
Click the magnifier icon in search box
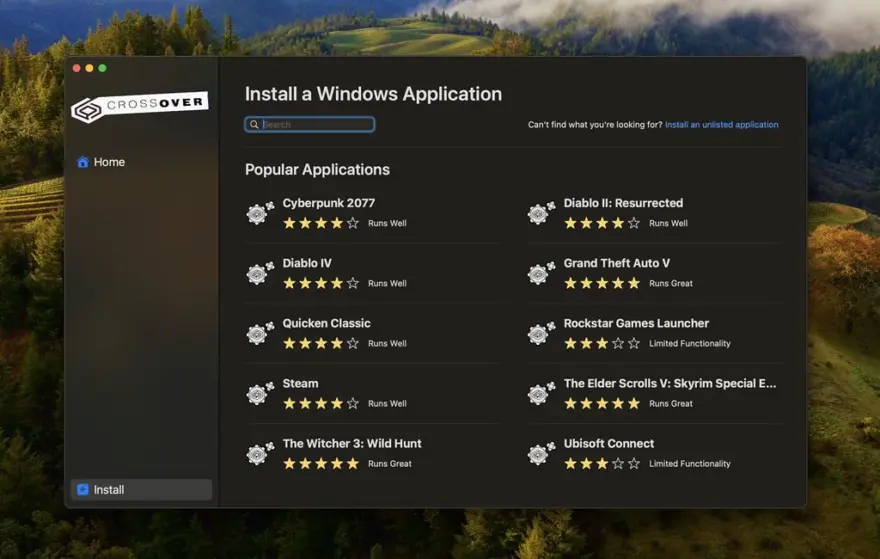pyautogui.click(x=254, y=125)
